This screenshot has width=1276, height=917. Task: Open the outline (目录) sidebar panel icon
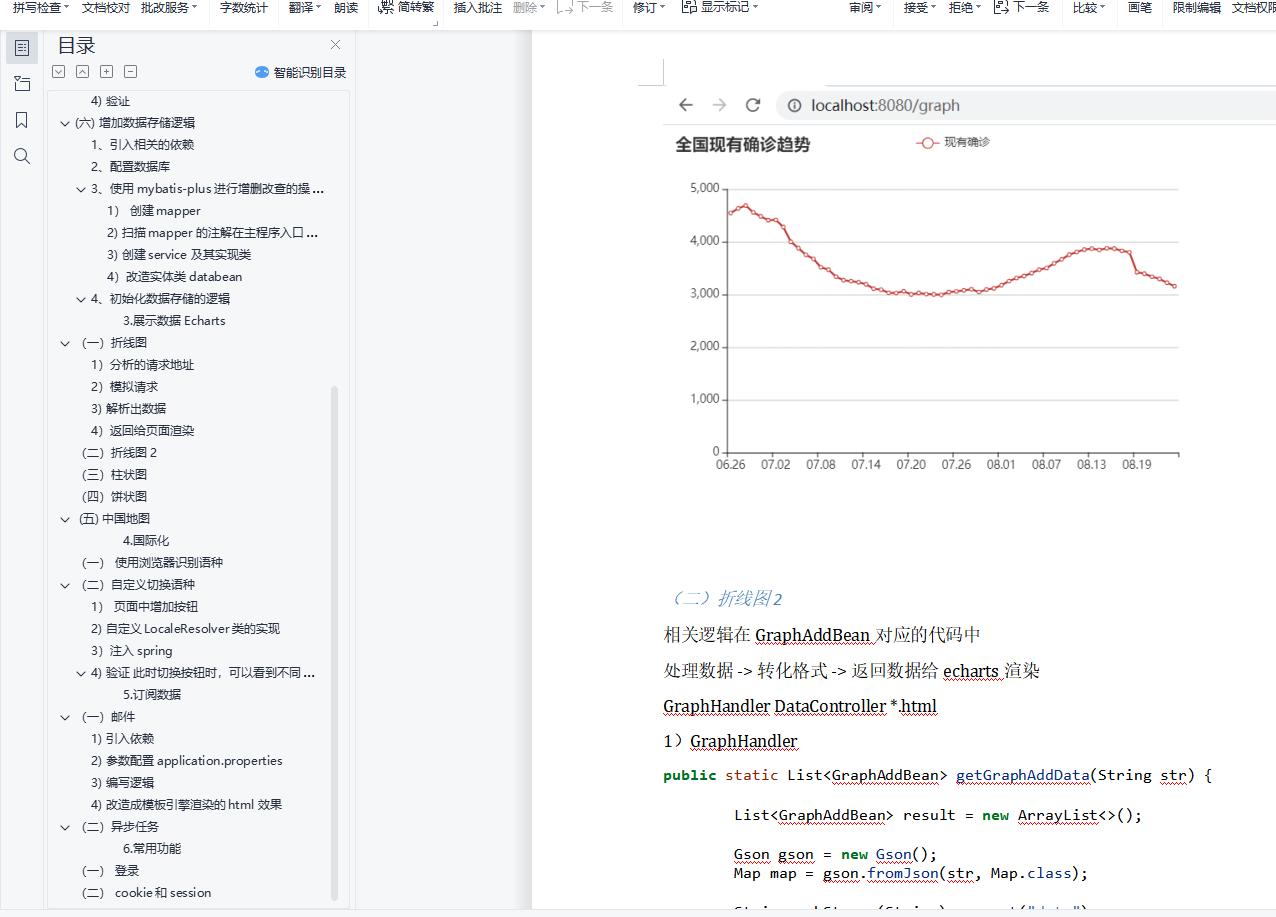coord(22,47)
